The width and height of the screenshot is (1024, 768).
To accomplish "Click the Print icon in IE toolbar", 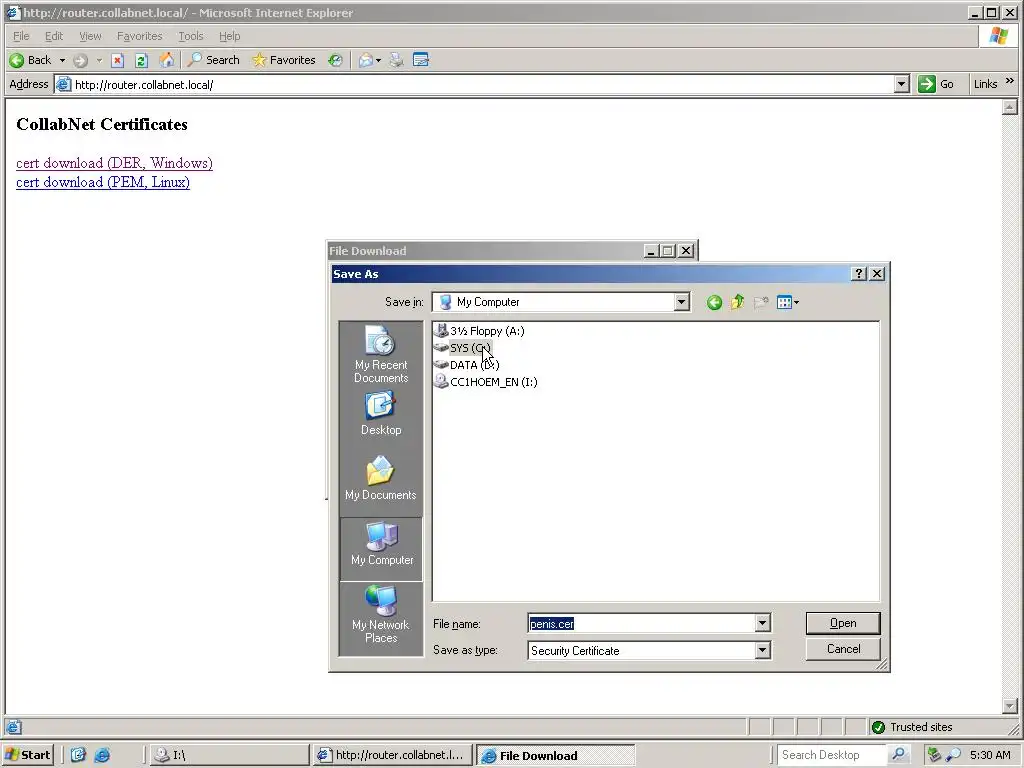I will tap(396, 60).
